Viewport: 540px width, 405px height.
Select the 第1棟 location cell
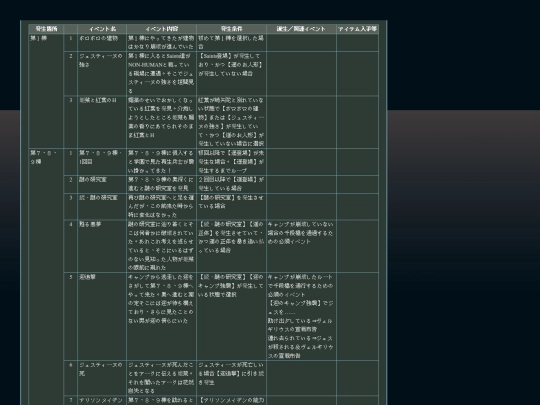click(46, 91)
